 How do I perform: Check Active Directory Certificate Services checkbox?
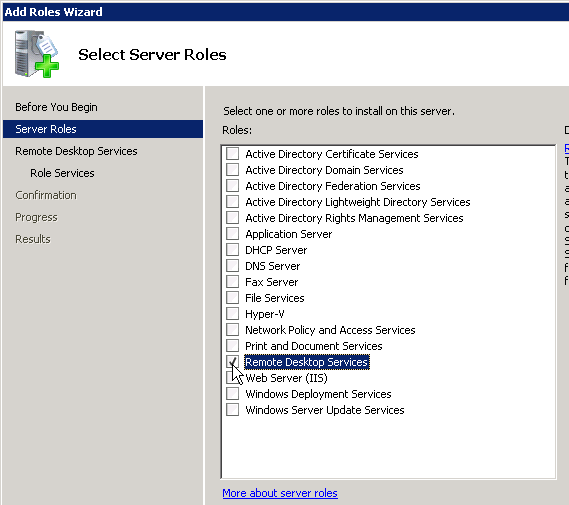tap(232, 154)
